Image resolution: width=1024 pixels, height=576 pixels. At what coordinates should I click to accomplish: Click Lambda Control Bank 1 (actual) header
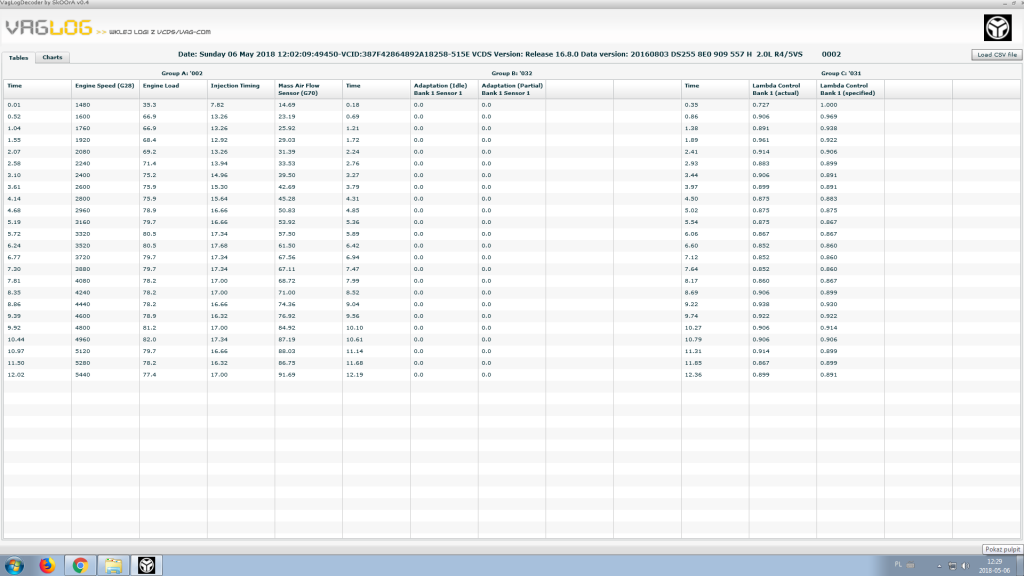click(776, 89)
